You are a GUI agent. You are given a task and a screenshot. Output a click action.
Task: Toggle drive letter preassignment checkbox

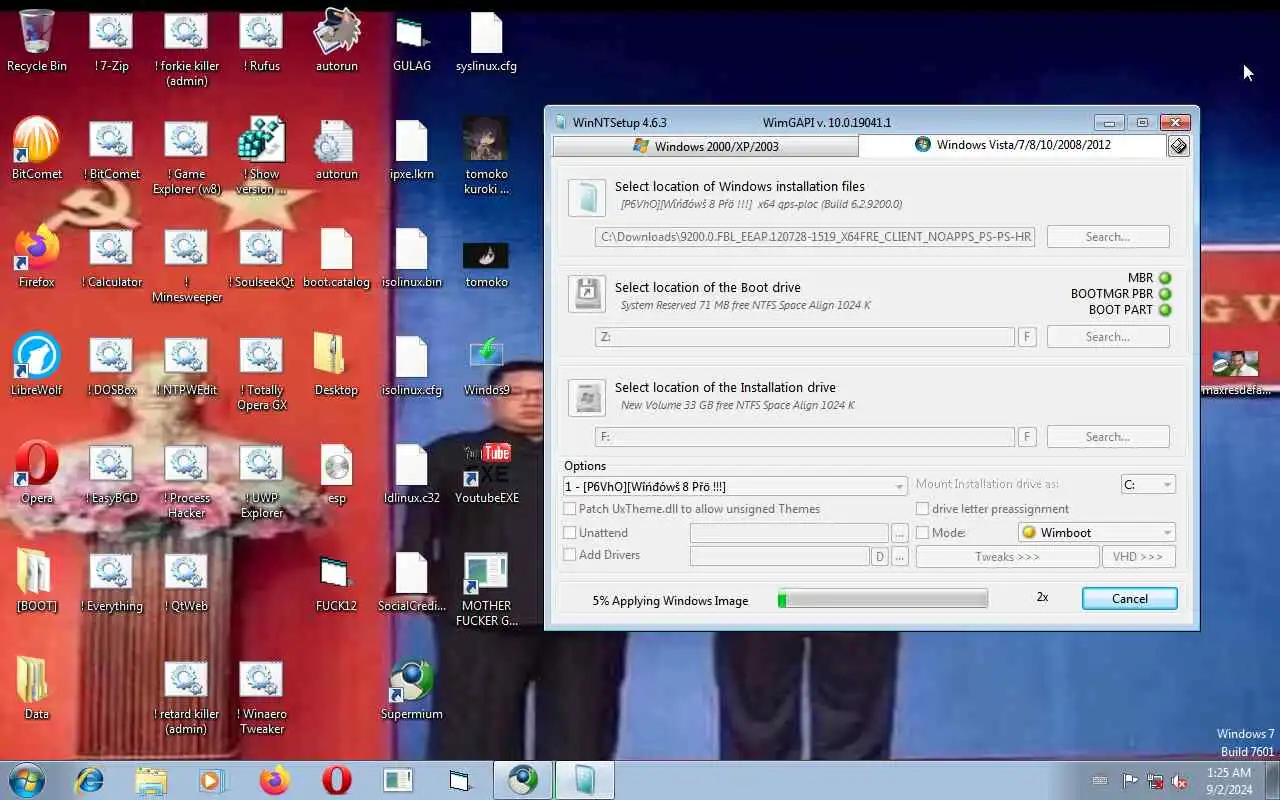pyautogui.click(x=923, y=509)
